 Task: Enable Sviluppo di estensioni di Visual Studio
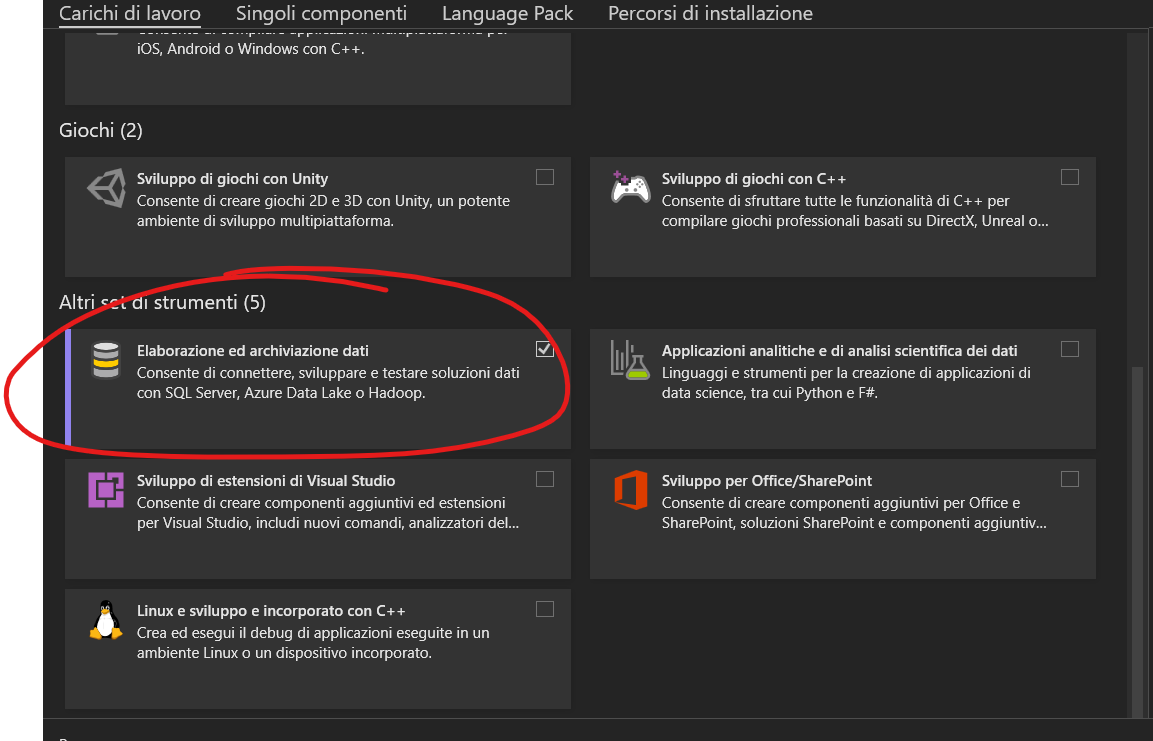545,479
